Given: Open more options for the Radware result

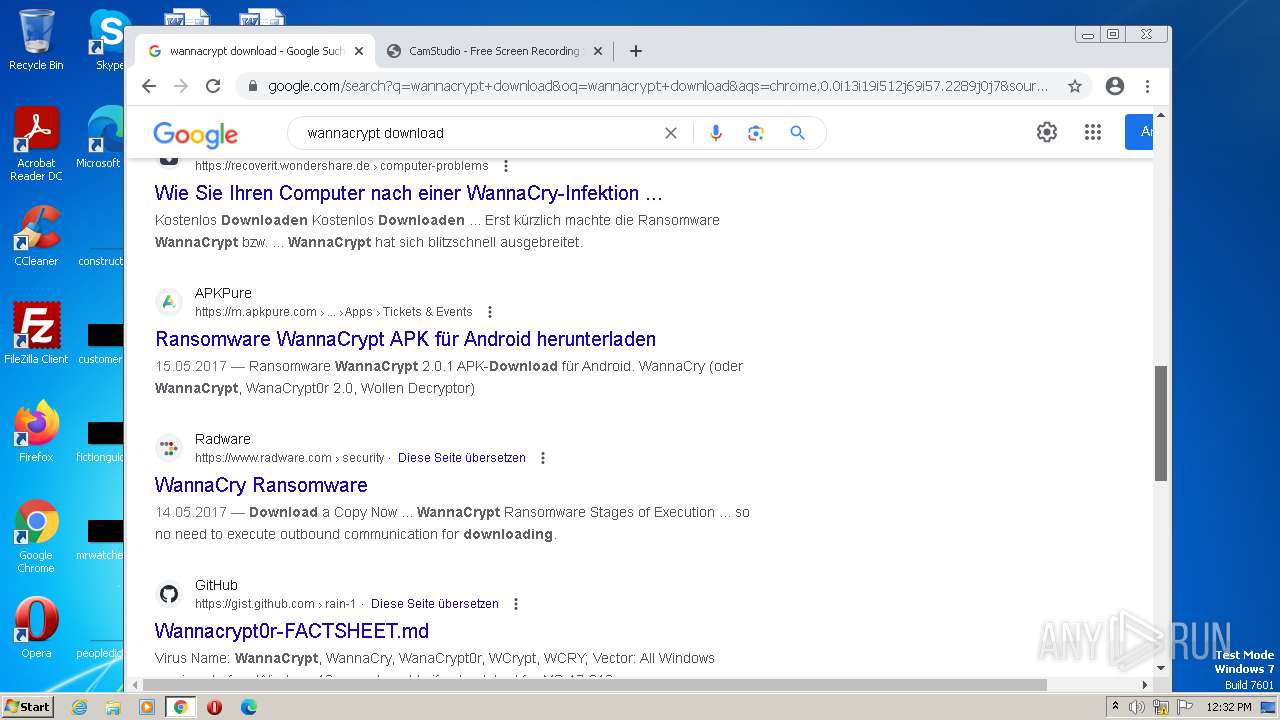Looking at the screenshot, I should 543,458.
